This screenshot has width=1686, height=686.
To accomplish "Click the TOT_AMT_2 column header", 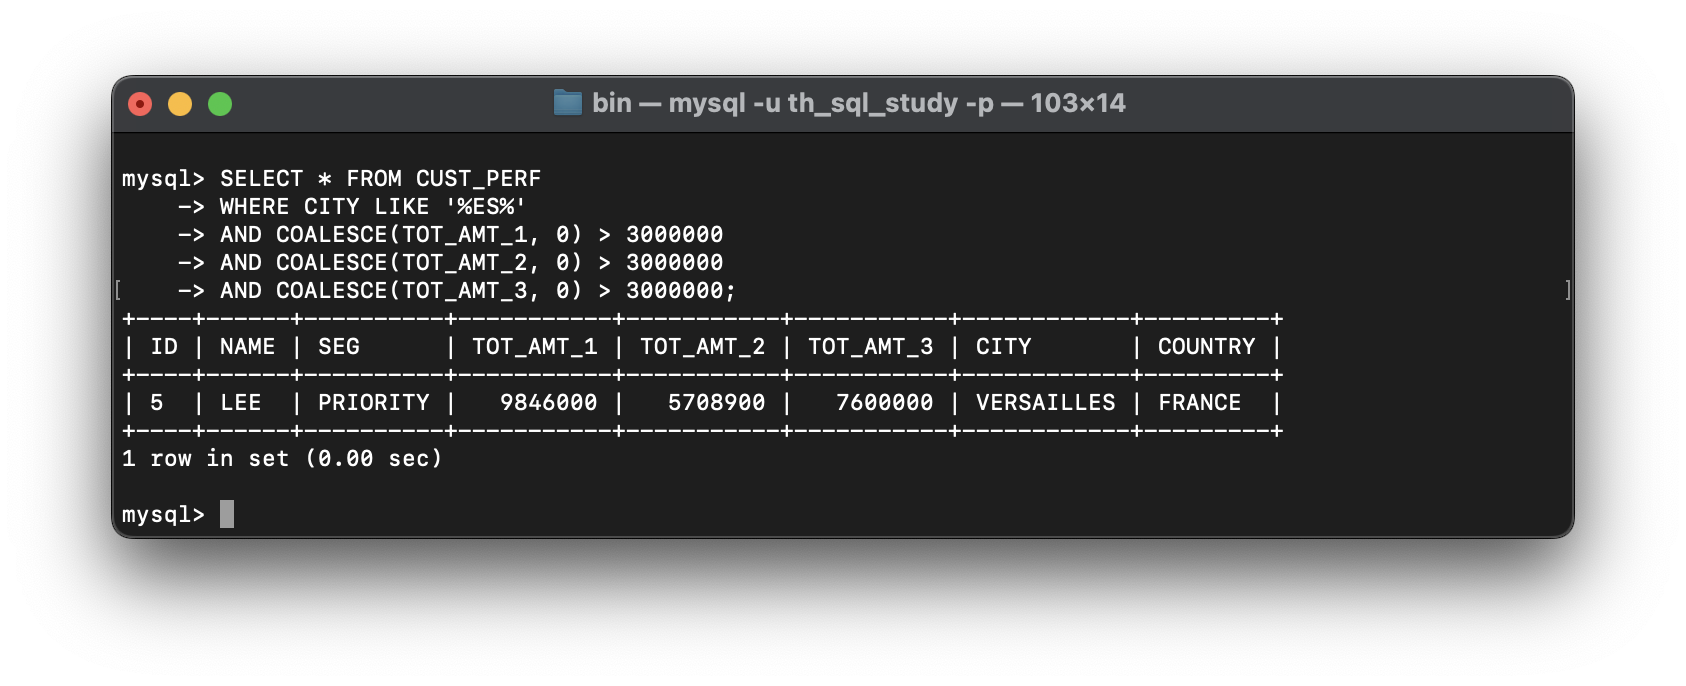I will tap(702, 347).
